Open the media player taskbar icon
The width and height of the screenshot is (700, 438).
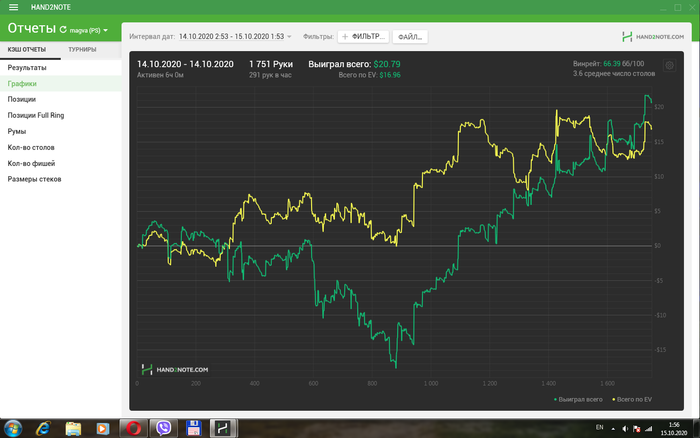pos(103,429)
